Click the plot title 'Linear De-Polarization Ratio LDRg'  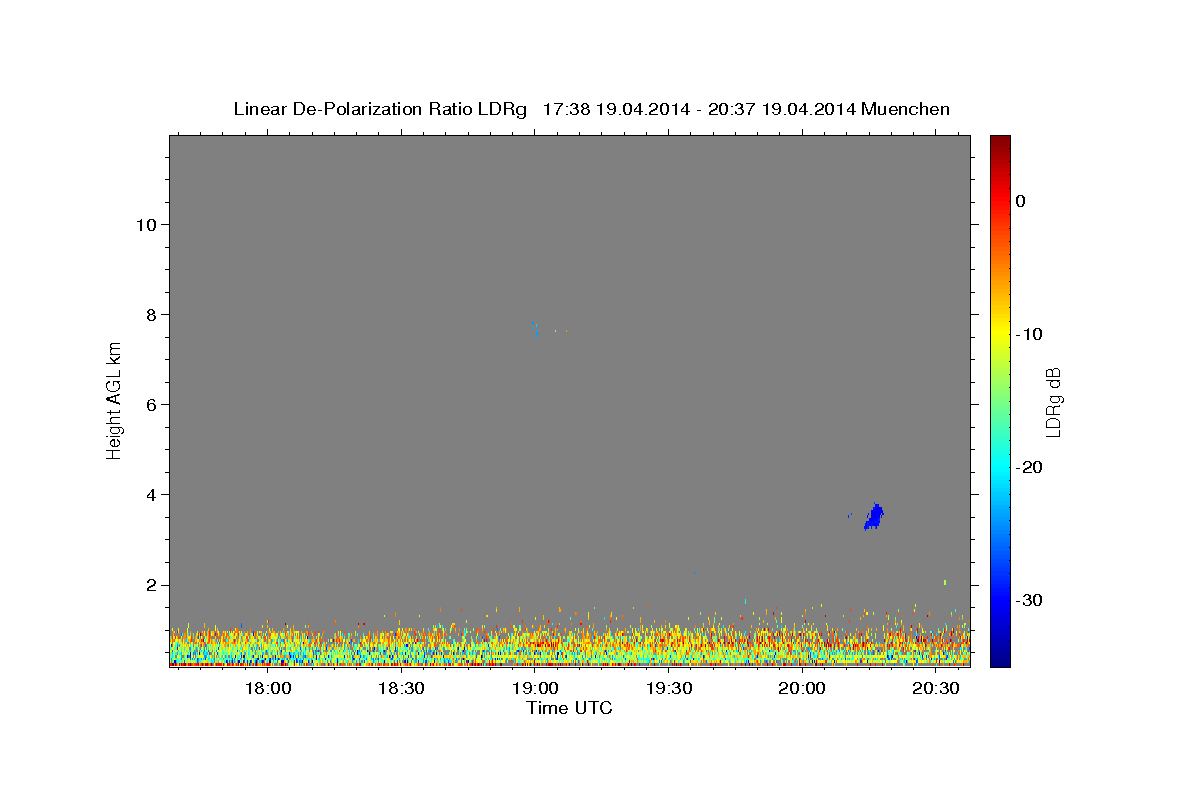[380, 109]
